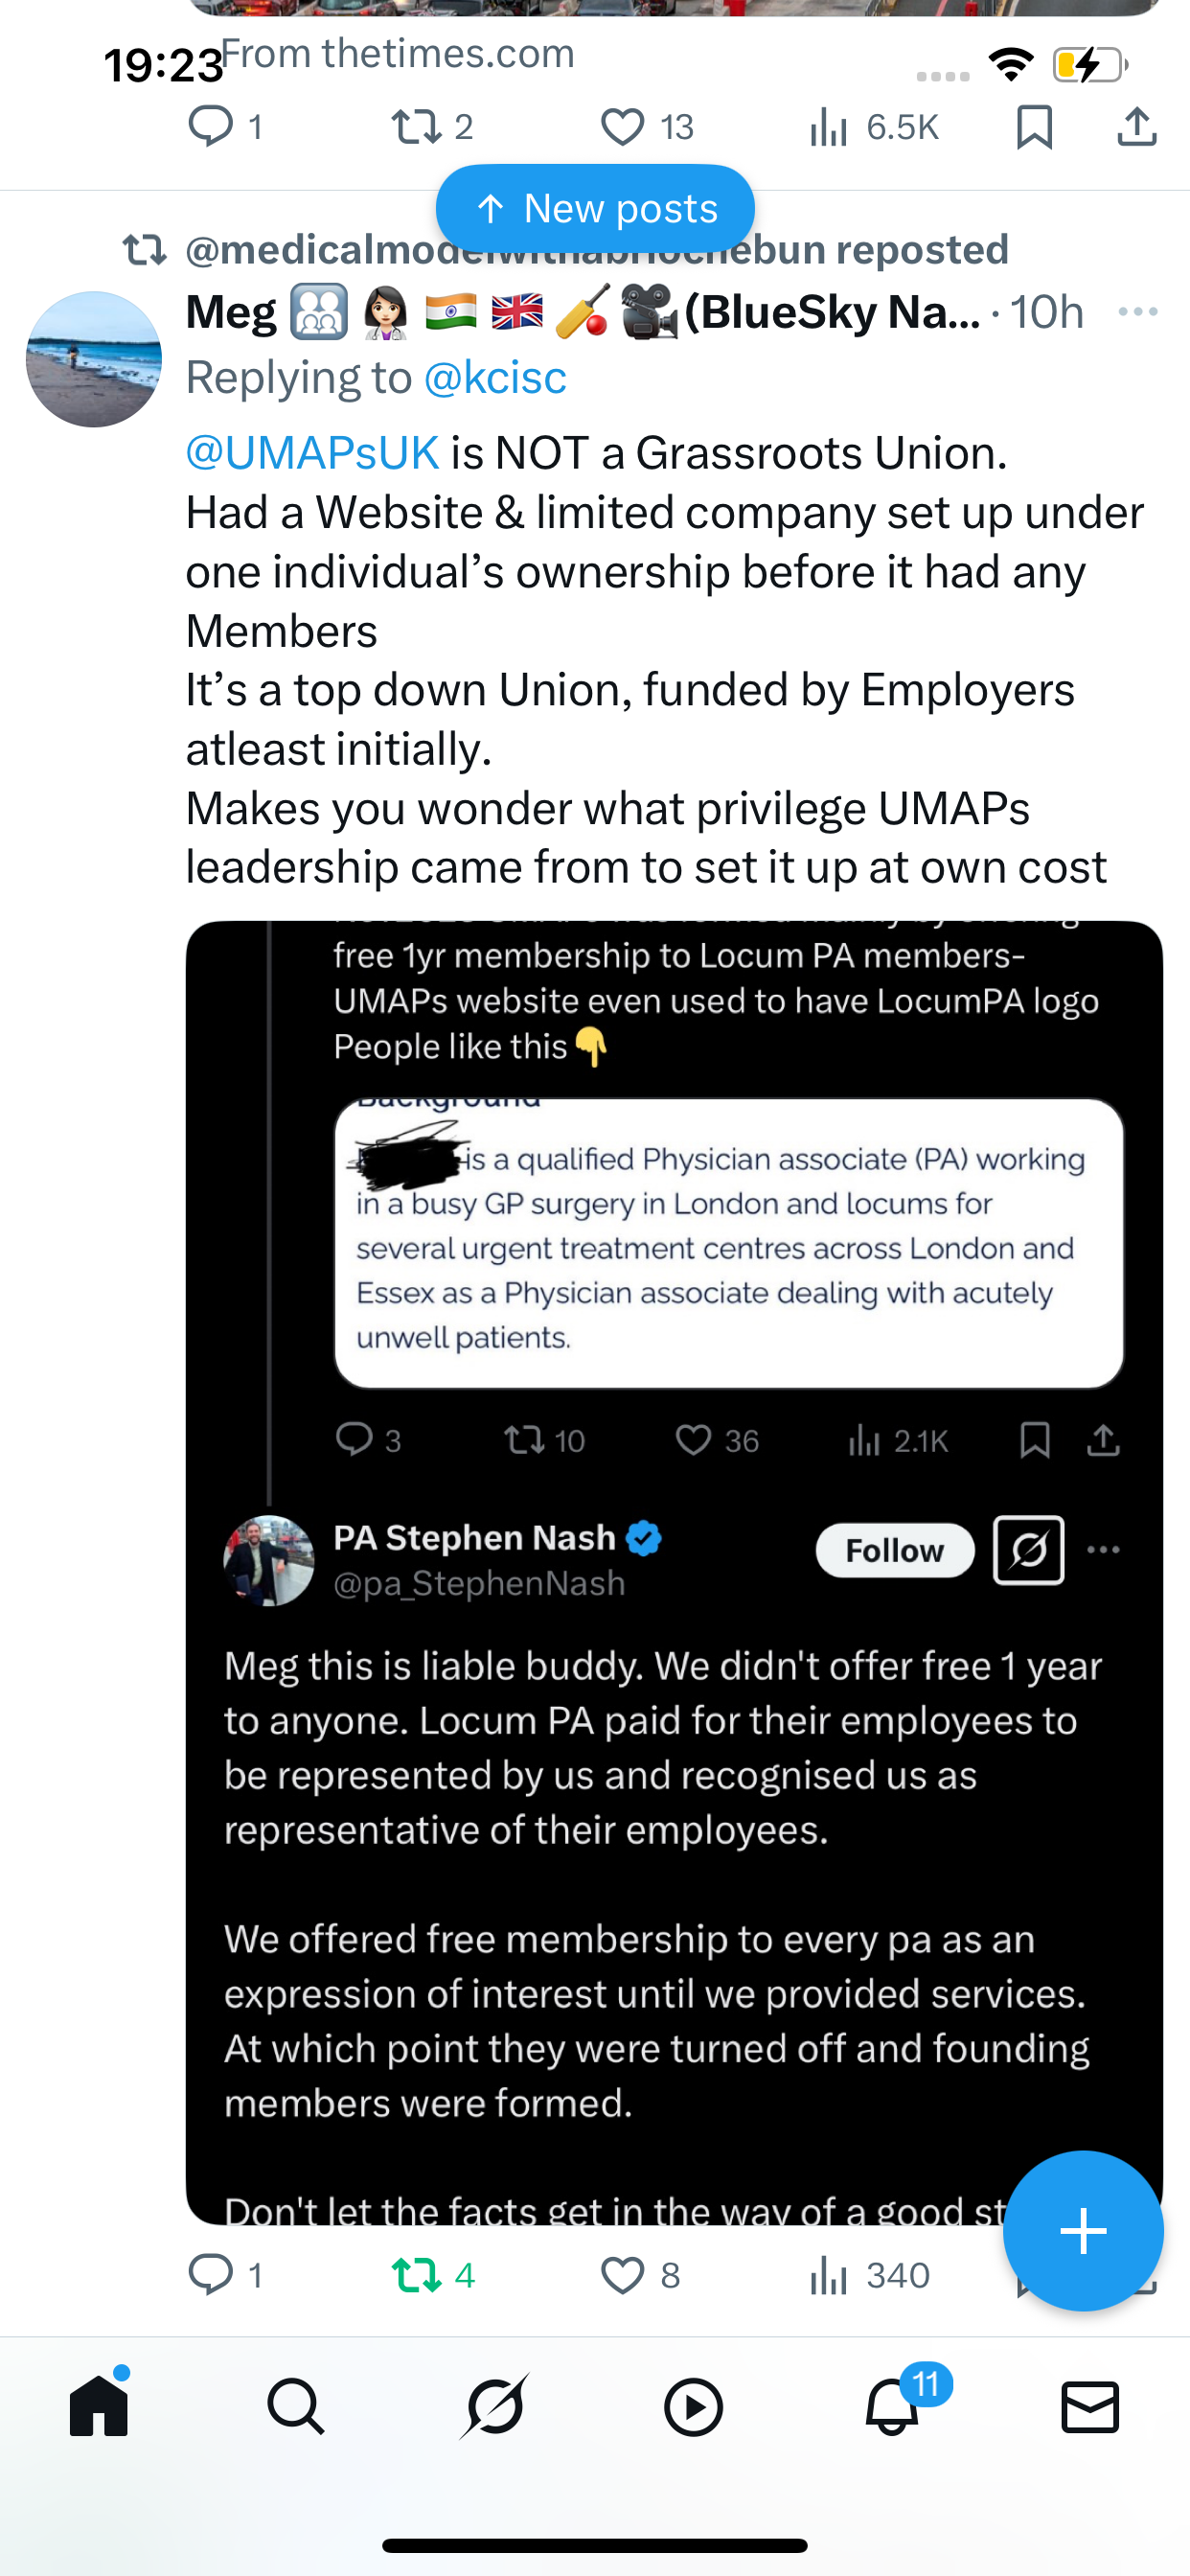Viewport: 1190px width, 2576px height.
Task: Open Notifications with 11 badge
Action: 893,2406
